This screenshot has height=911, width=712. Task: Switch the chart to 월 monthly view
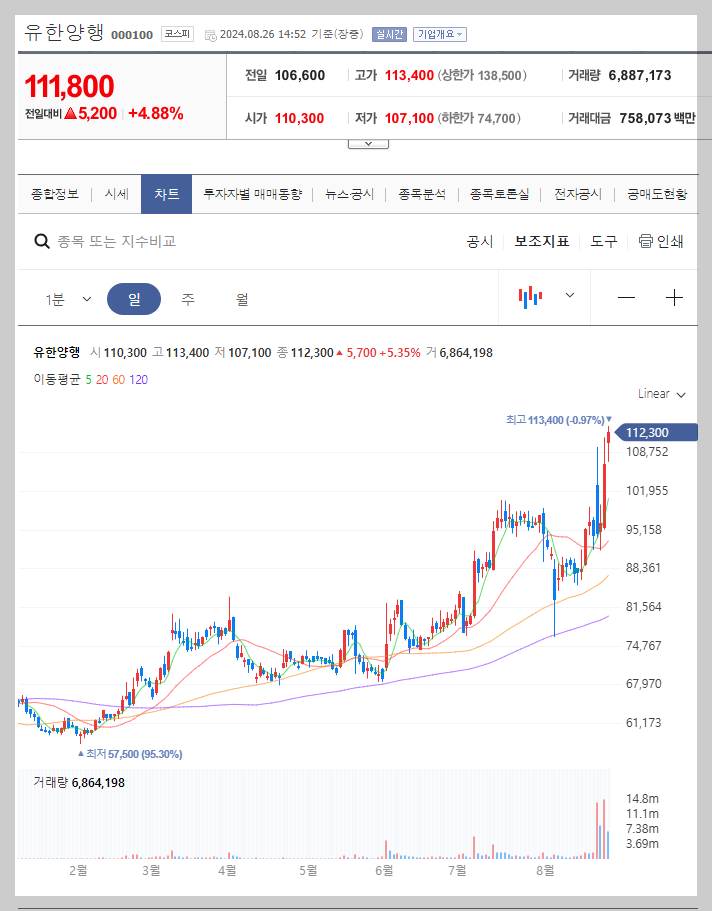[243, 298]
